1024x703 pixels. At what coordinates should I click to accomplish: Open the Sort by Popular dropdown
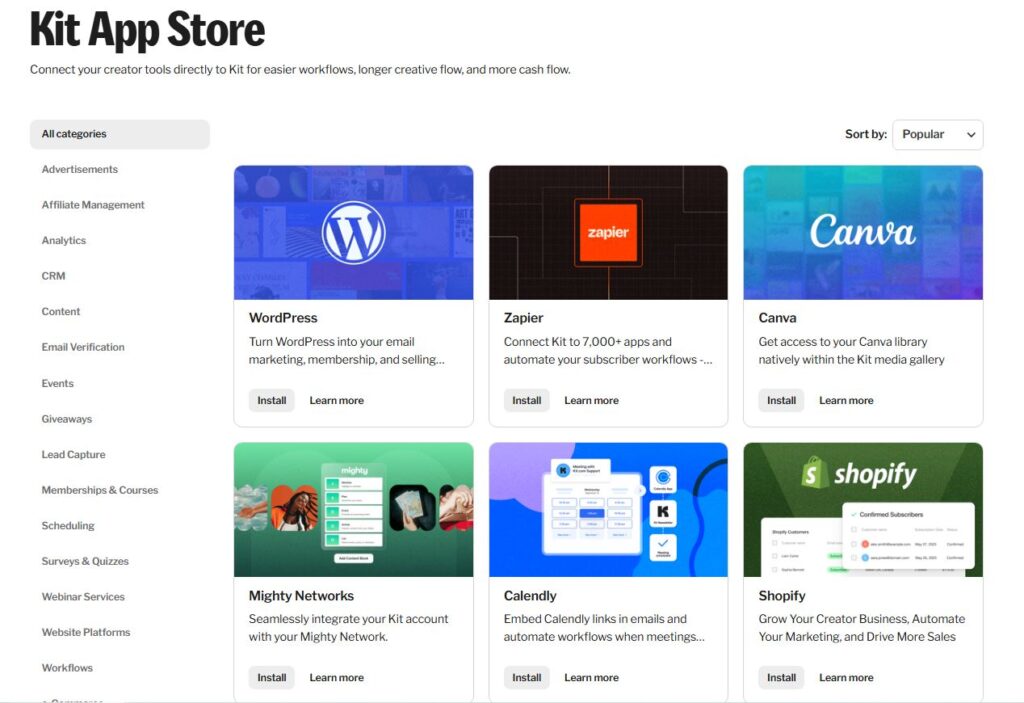click(x=937, y=134)
